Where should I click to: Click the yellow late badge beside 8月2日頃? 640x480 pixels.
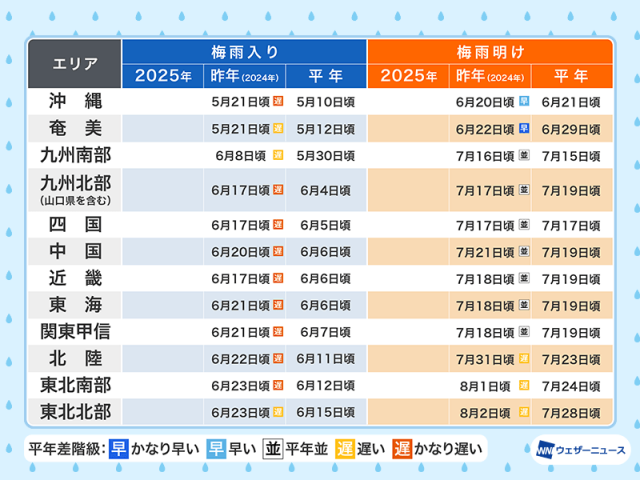click(524, 412)
